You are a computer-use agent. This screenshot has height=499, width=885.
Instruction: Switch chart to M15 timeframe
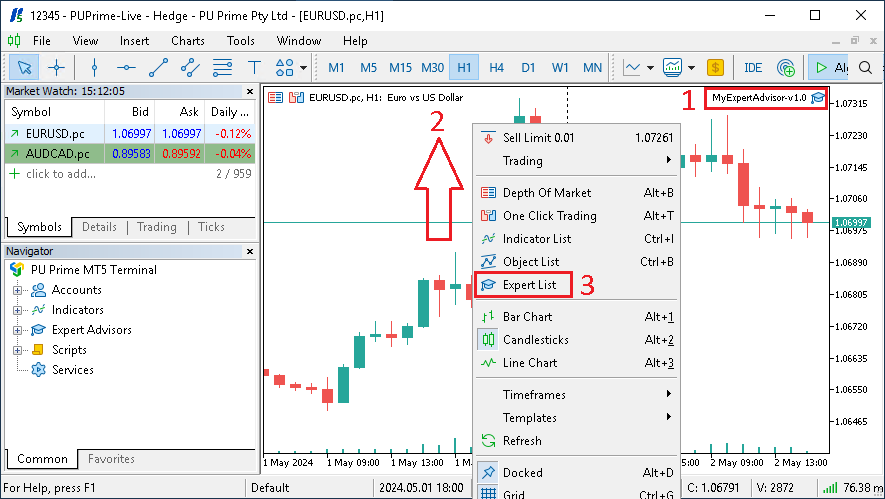tap(400, 68)
